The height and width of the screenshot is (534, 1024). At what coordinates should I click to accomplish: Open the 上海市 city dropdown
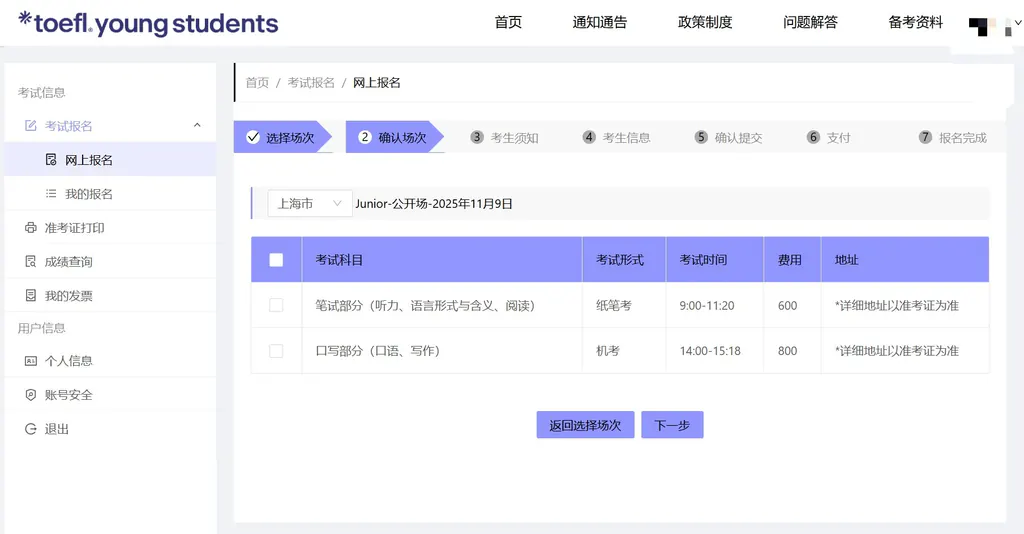click(x=309, y=204)
